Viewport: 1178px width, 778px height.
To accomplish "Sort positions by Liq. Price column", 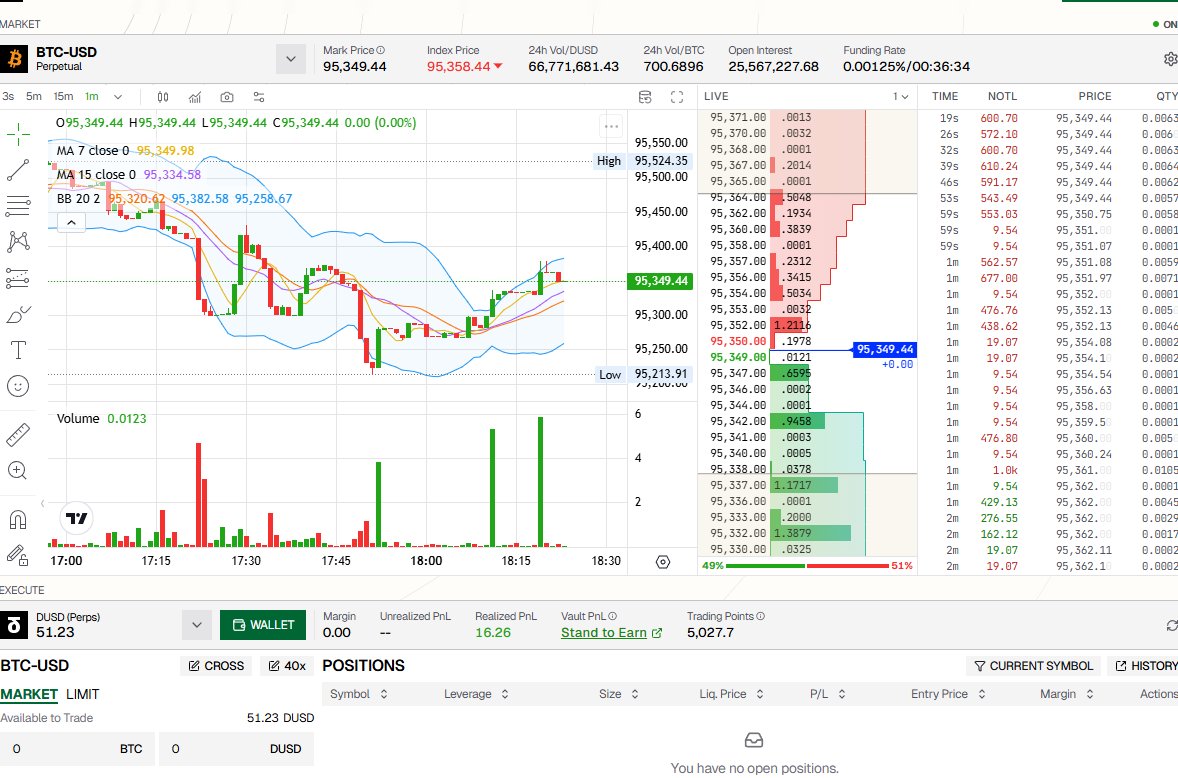I will tap(760, 694).
